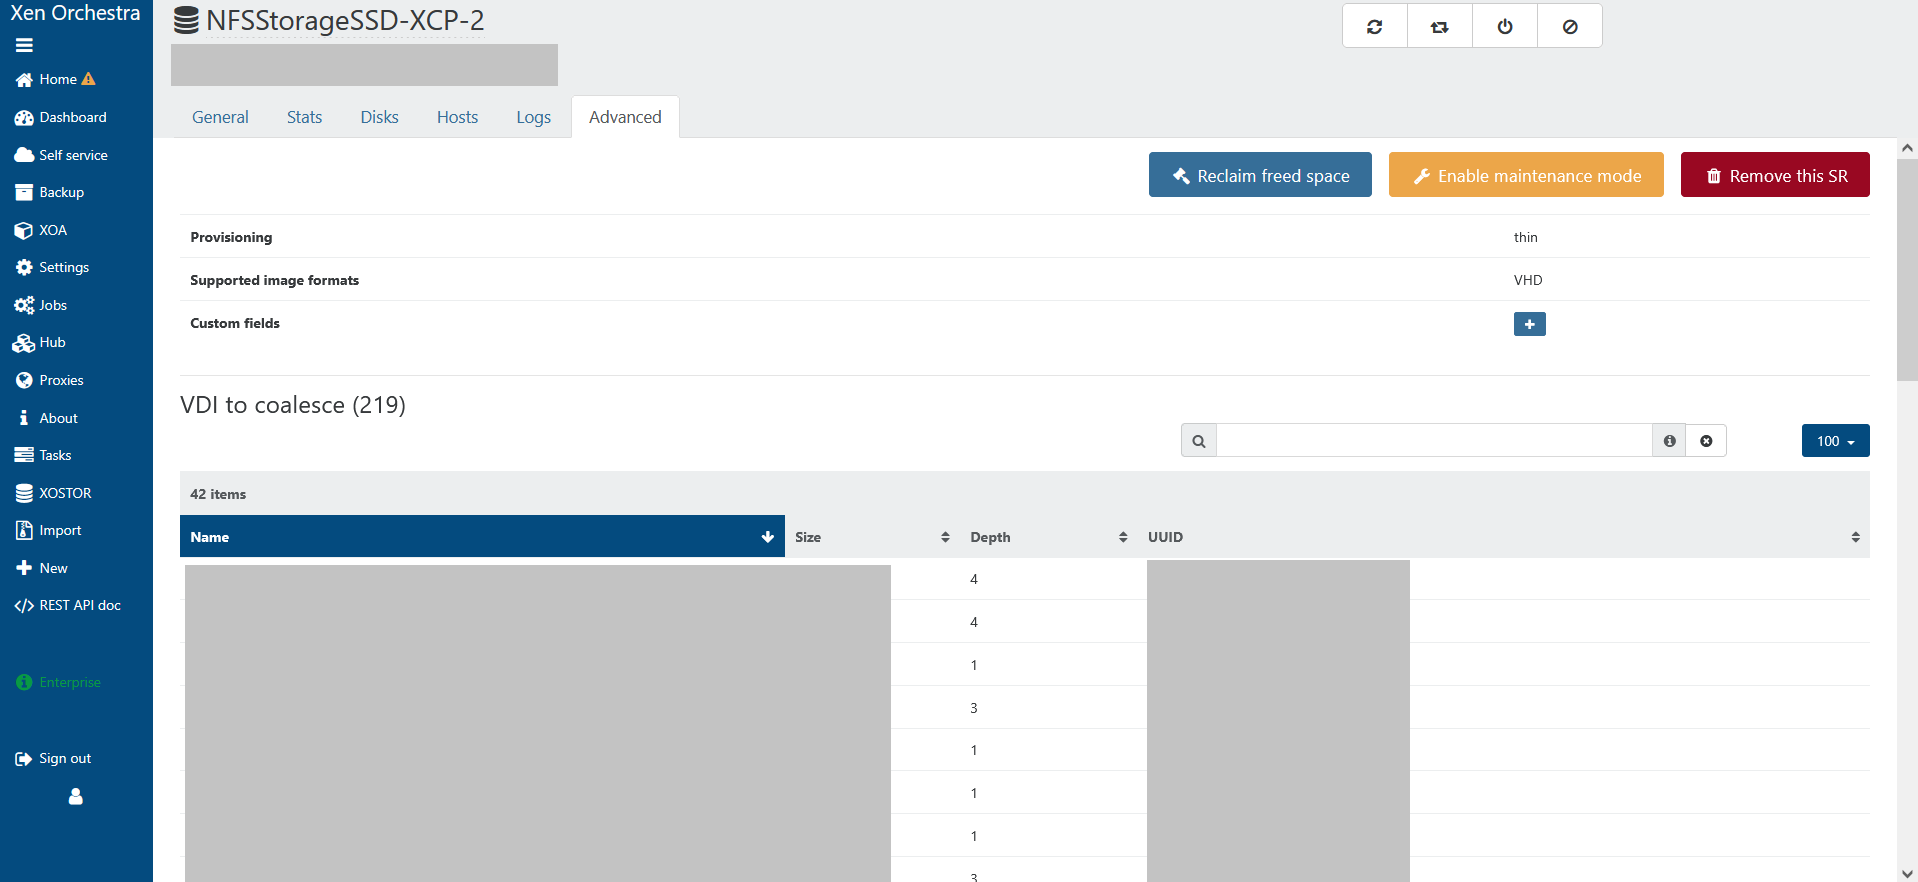Screen dimensions: 1918x882
Task: Switch to the Disks tab
Action: (x=379, y=117)
